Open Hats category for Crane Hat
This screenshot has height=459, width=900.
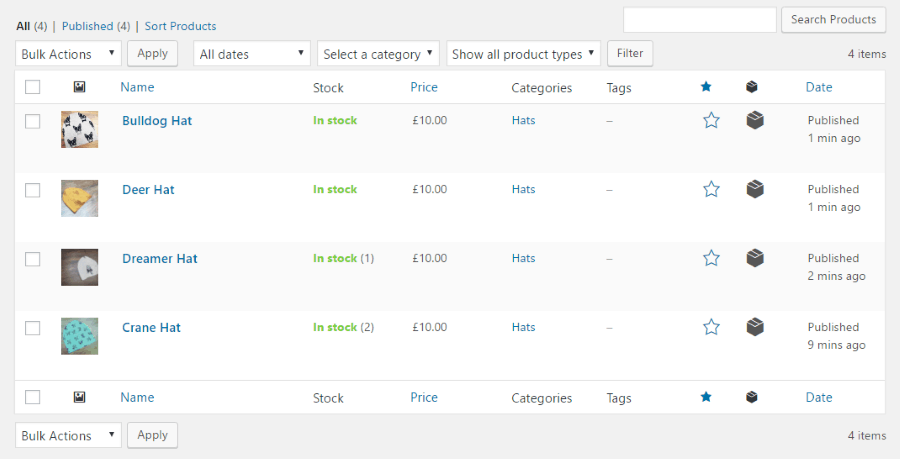(523, 327)
